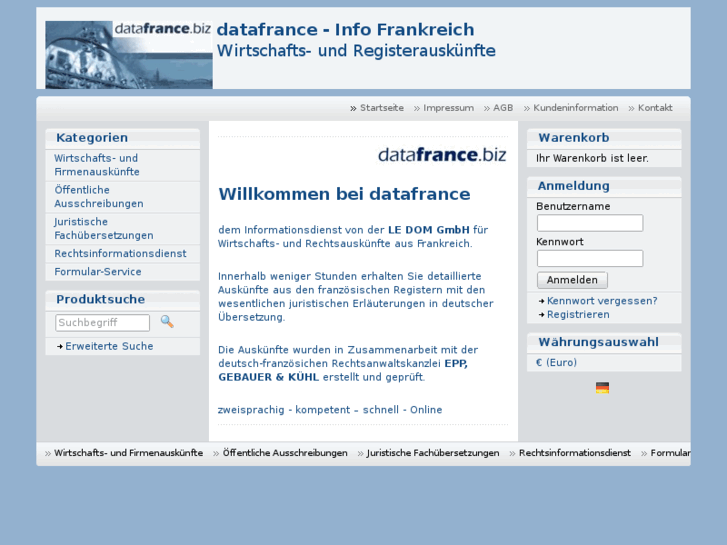
Task: Click the Kategorien box heading
Action: click(92, 137)
